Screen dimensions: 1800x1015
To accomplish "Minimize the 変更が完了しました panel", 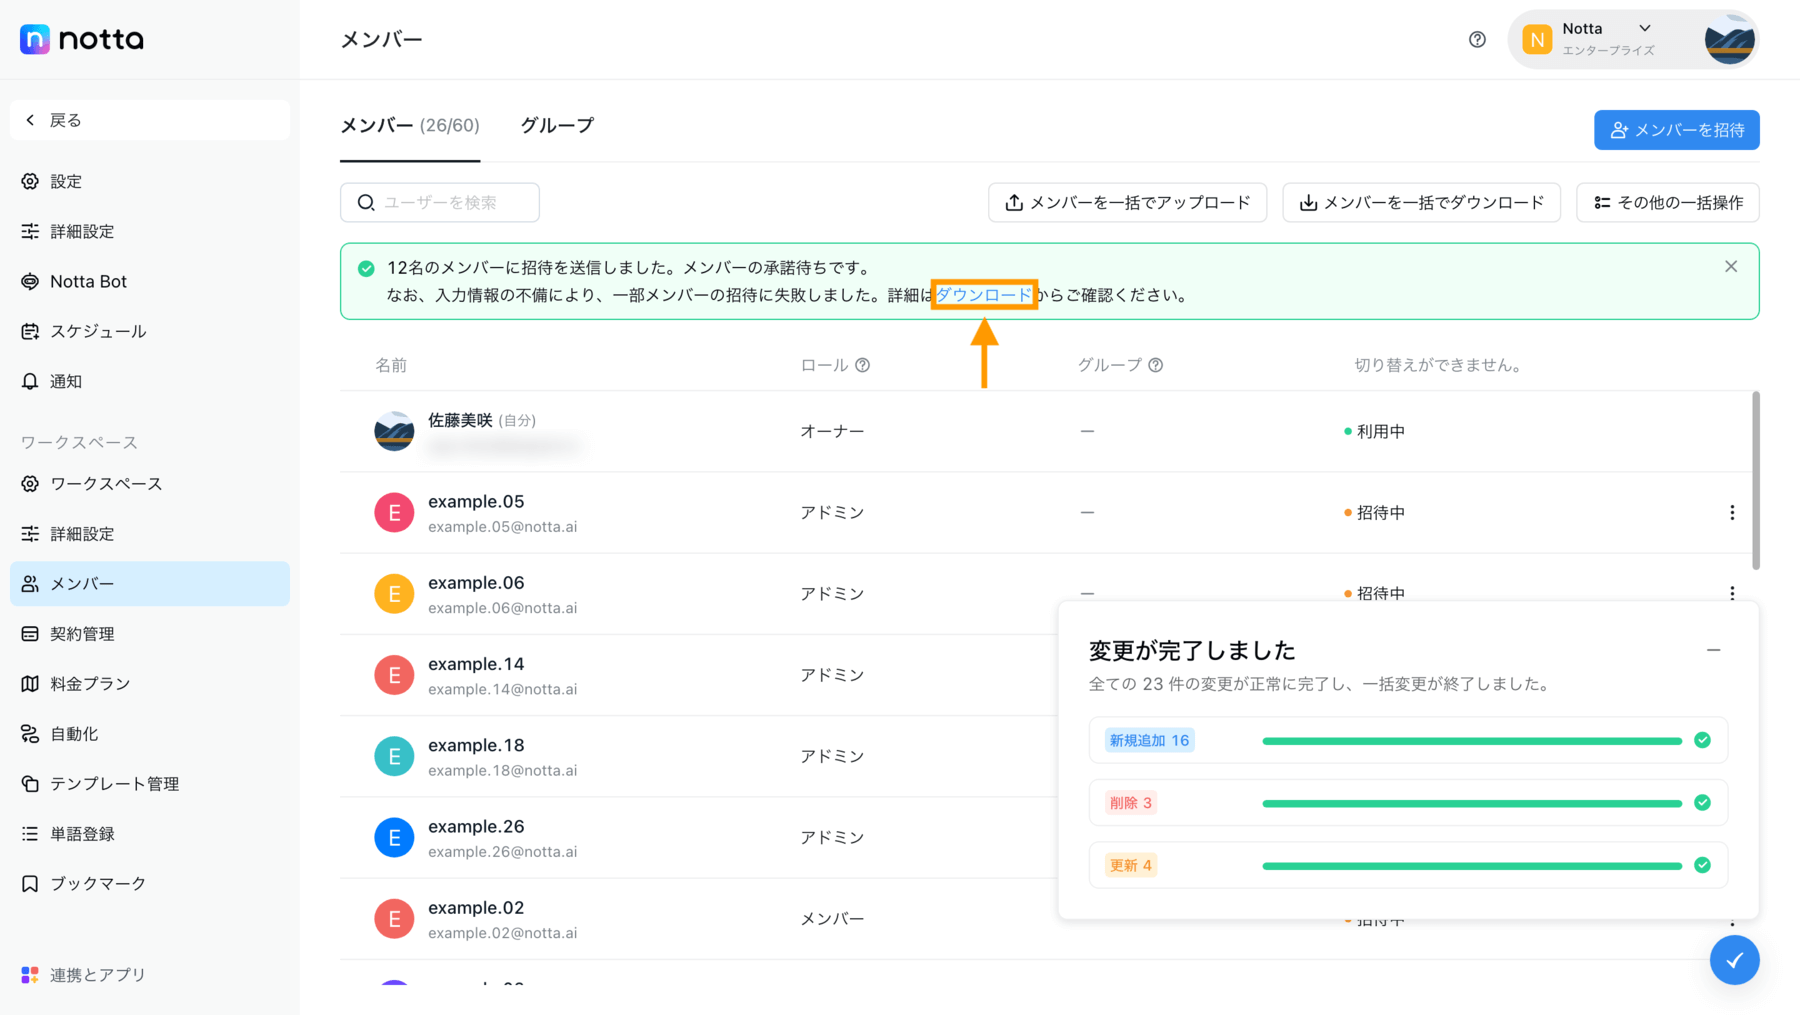I will 1713,650.
